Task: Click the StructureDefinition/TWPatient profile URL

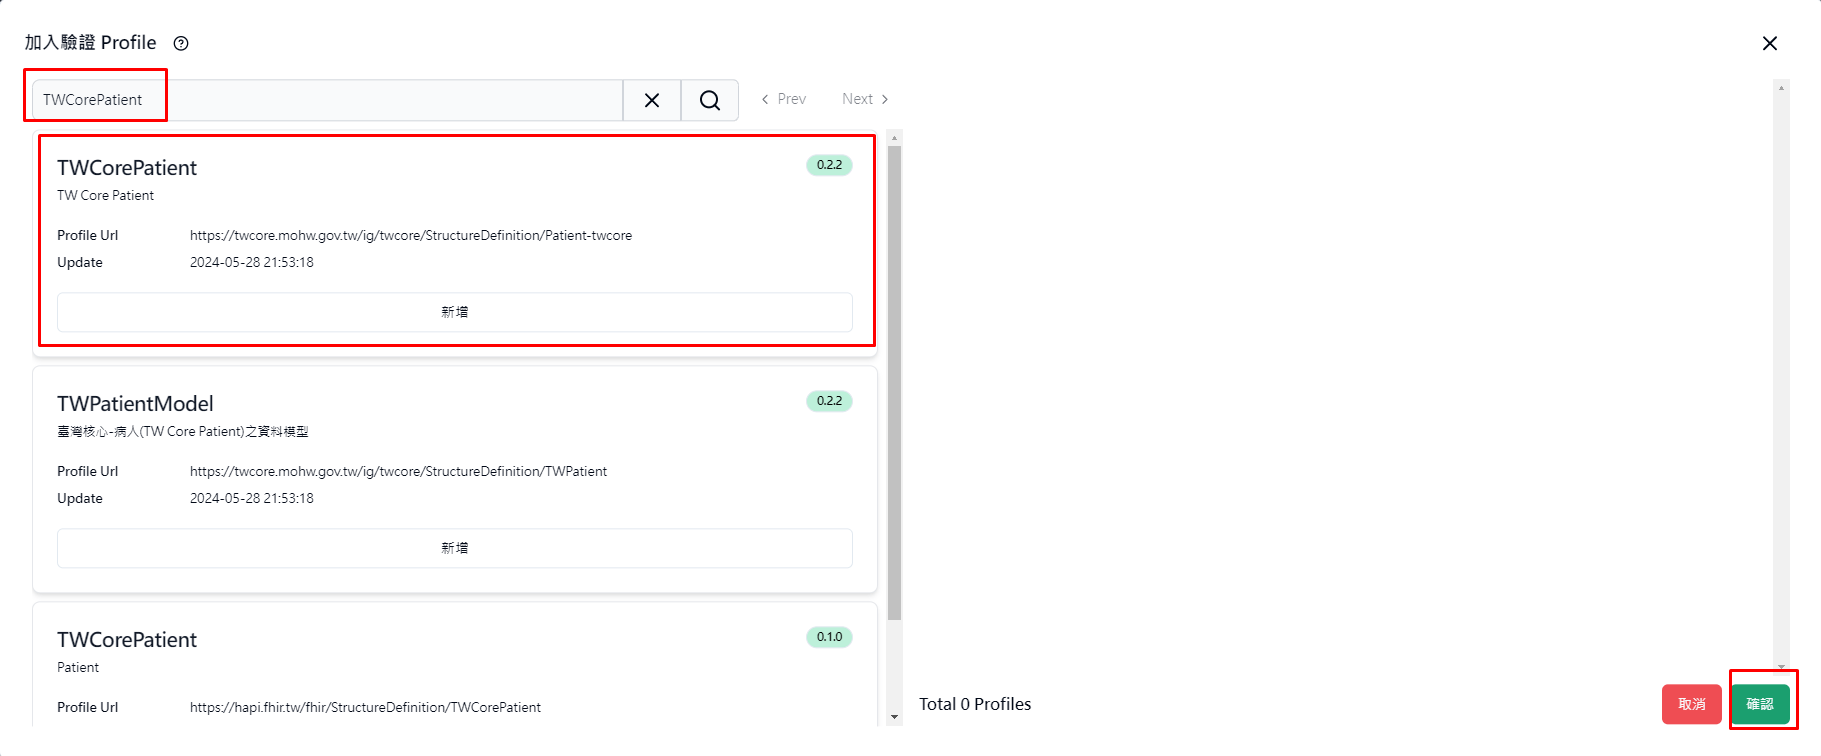Action: [x=399, y=472]
